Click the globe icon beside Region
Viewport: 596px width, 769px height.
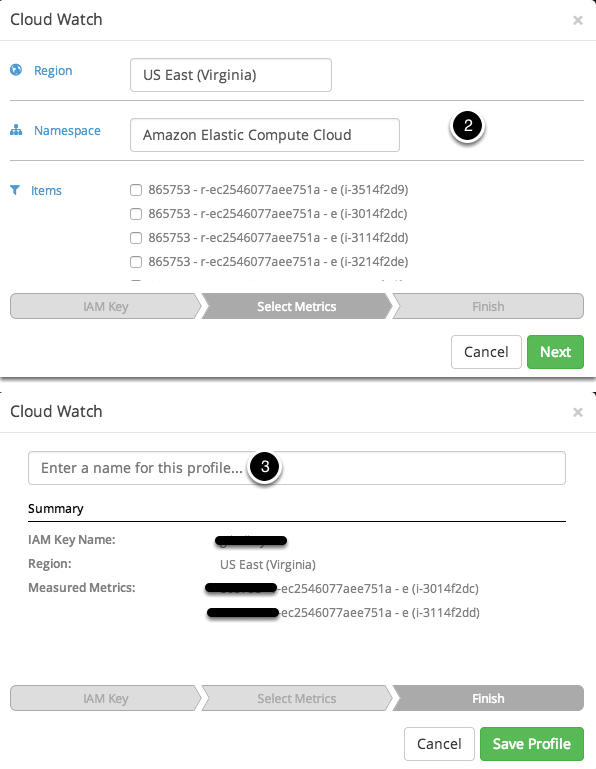(16, 70)
